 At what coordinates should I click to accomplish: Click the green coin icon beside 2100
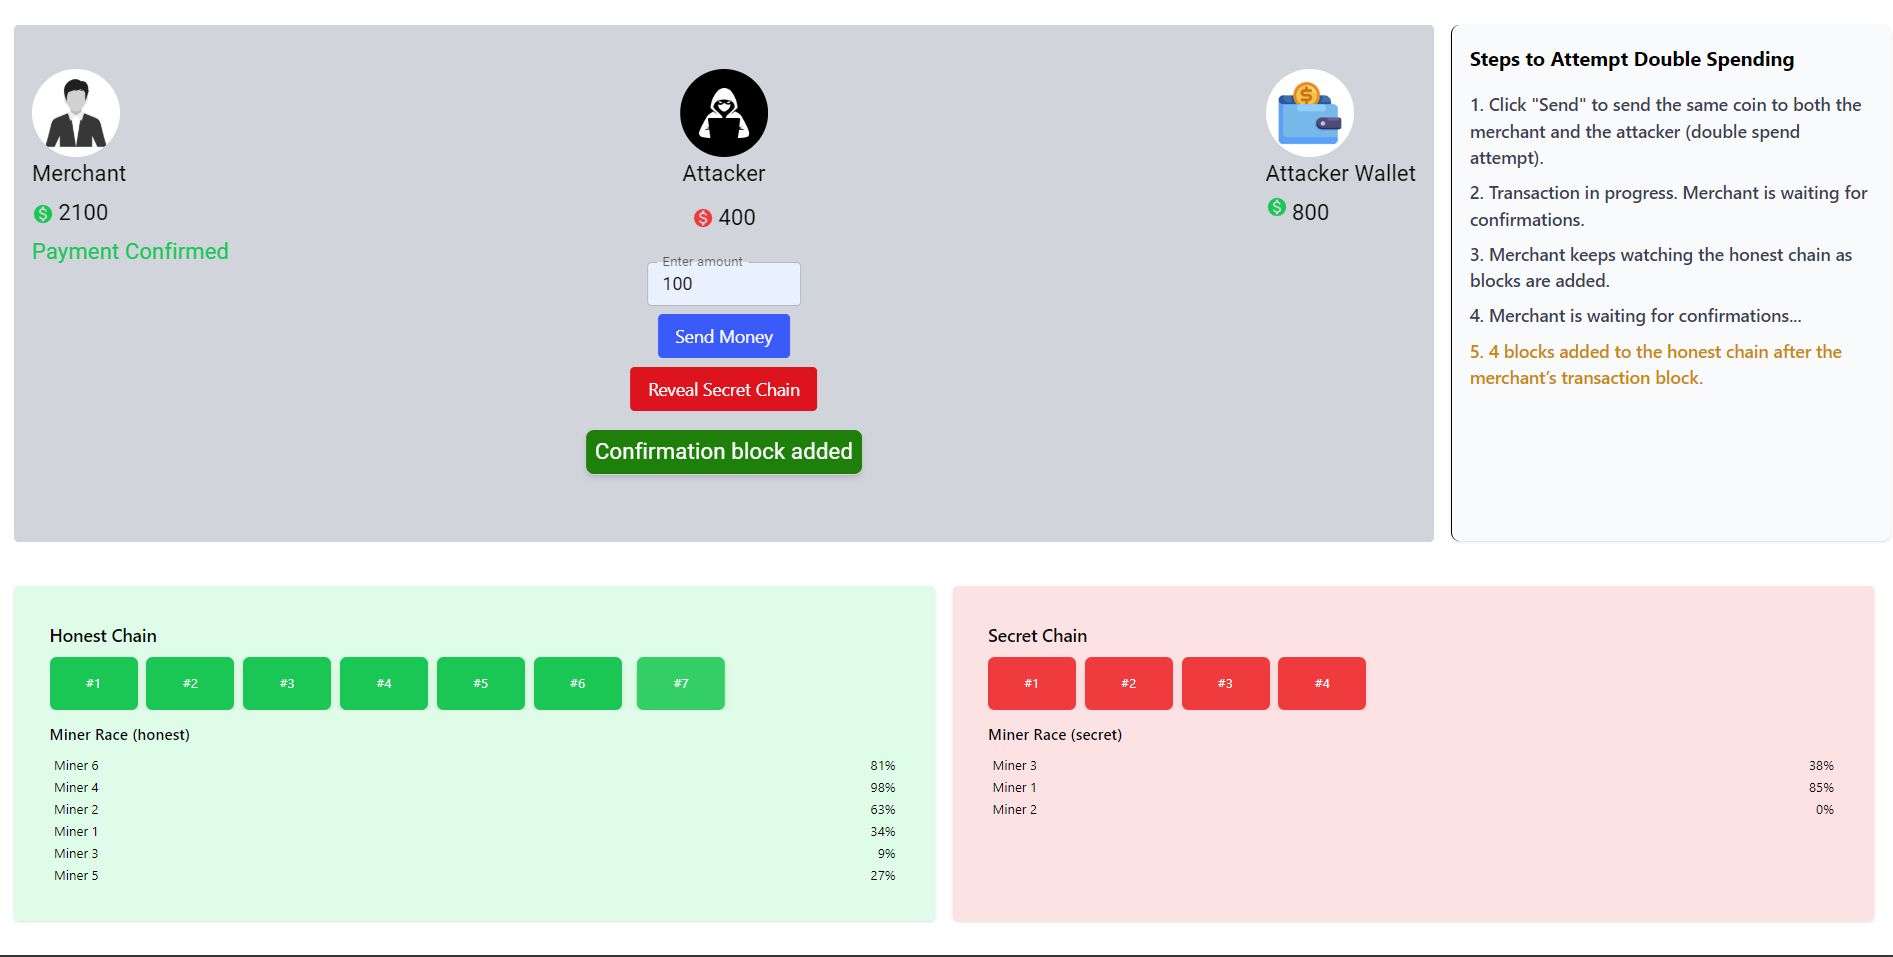click(x=43, y=214)
